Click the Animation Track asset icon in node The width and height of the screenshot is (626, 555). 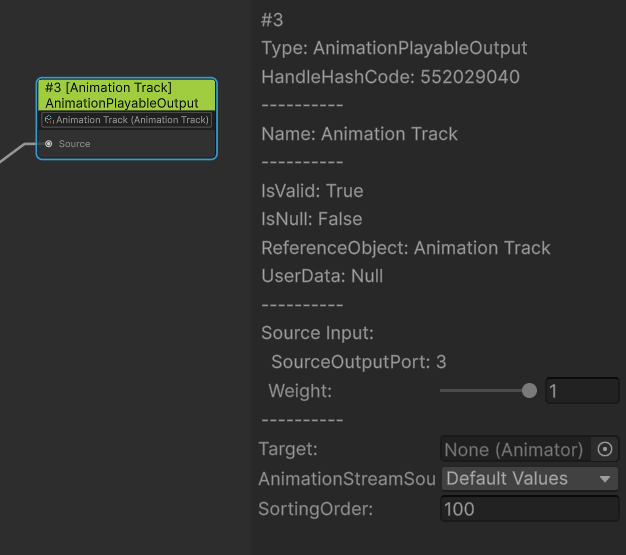[49, 120]
